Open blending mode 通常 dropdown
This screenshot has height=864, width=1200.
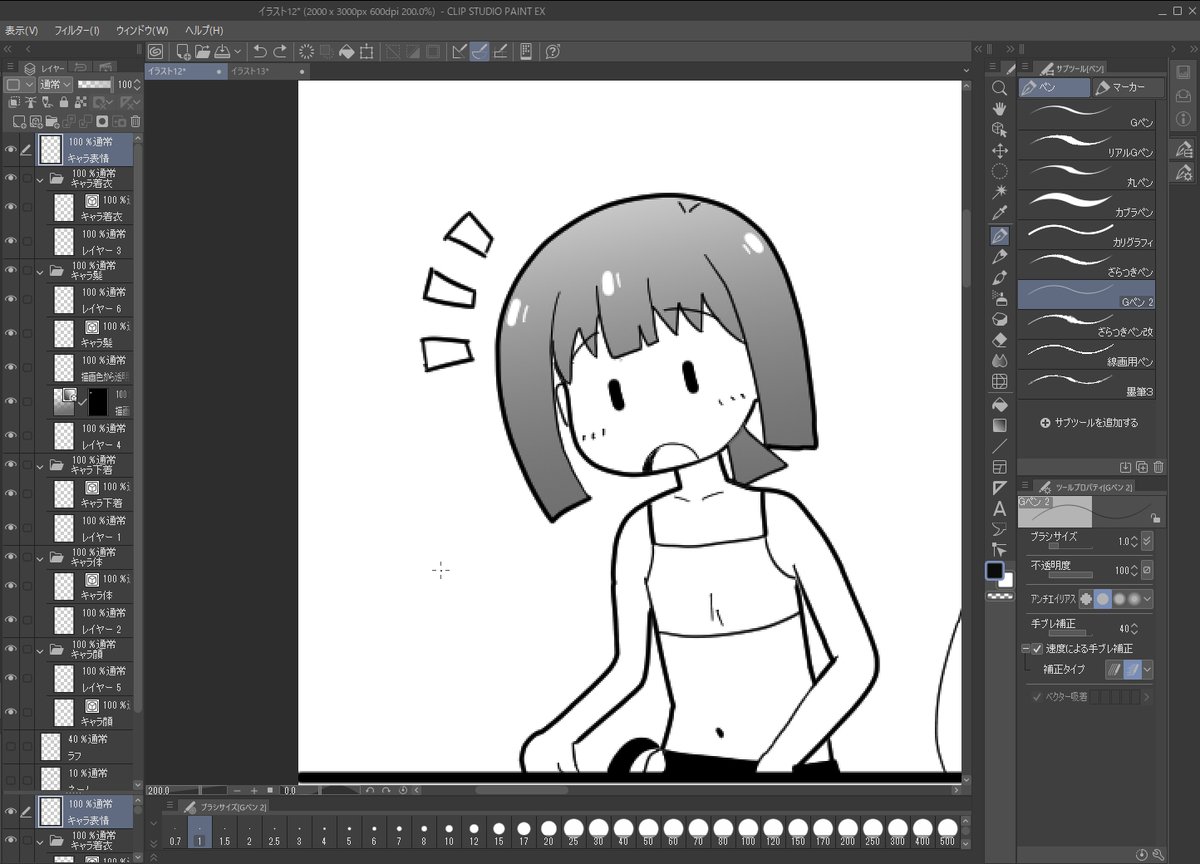click(x=55, y=85)
